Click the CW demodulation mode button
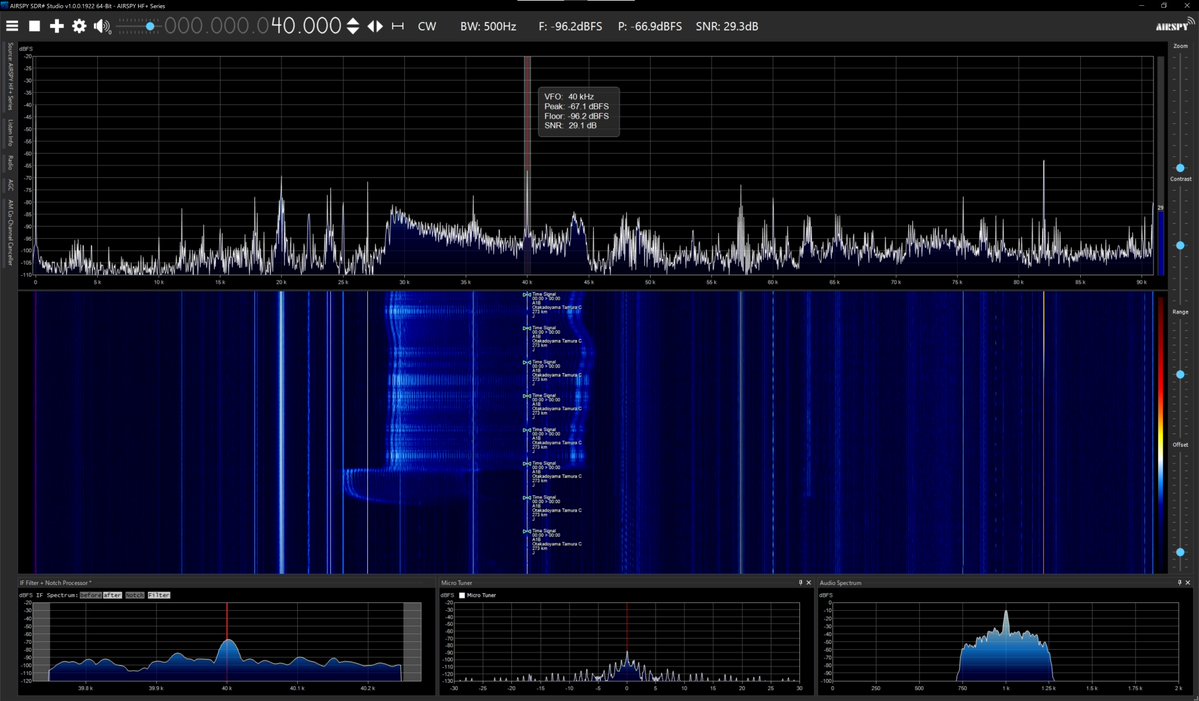 point(427,26)
